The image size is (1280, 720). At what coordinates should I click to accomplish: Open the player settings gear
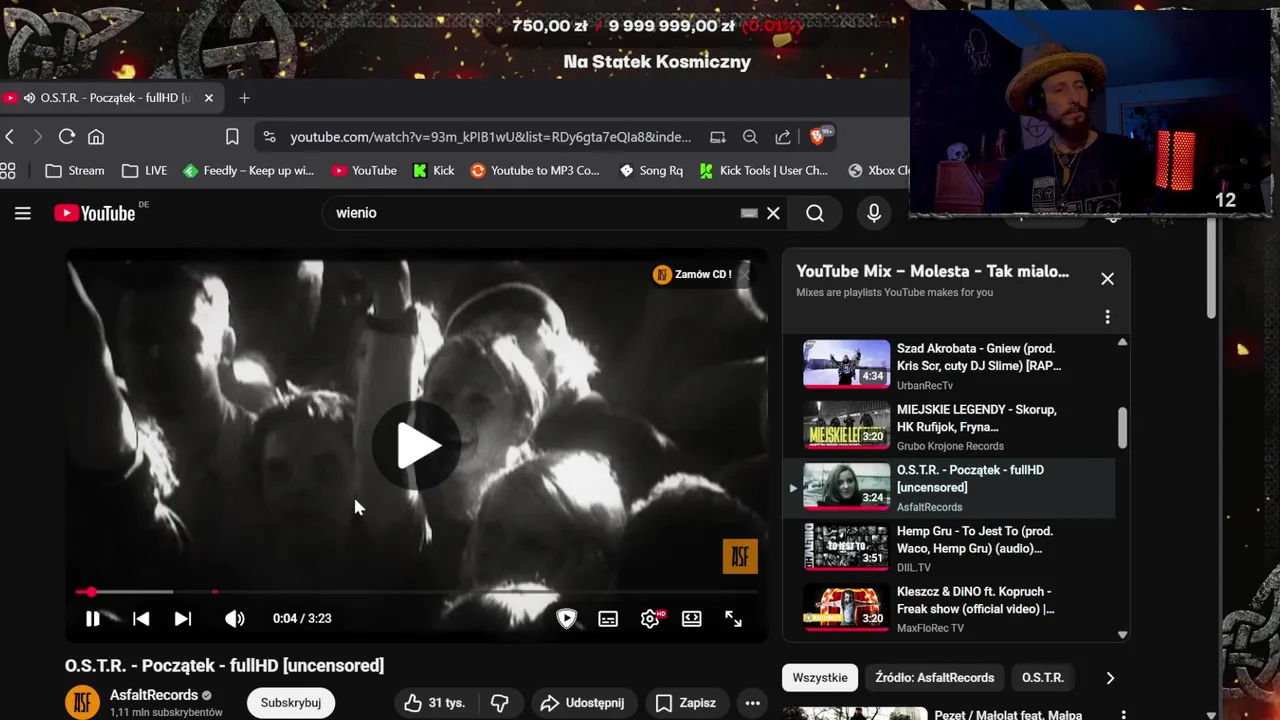650,619
